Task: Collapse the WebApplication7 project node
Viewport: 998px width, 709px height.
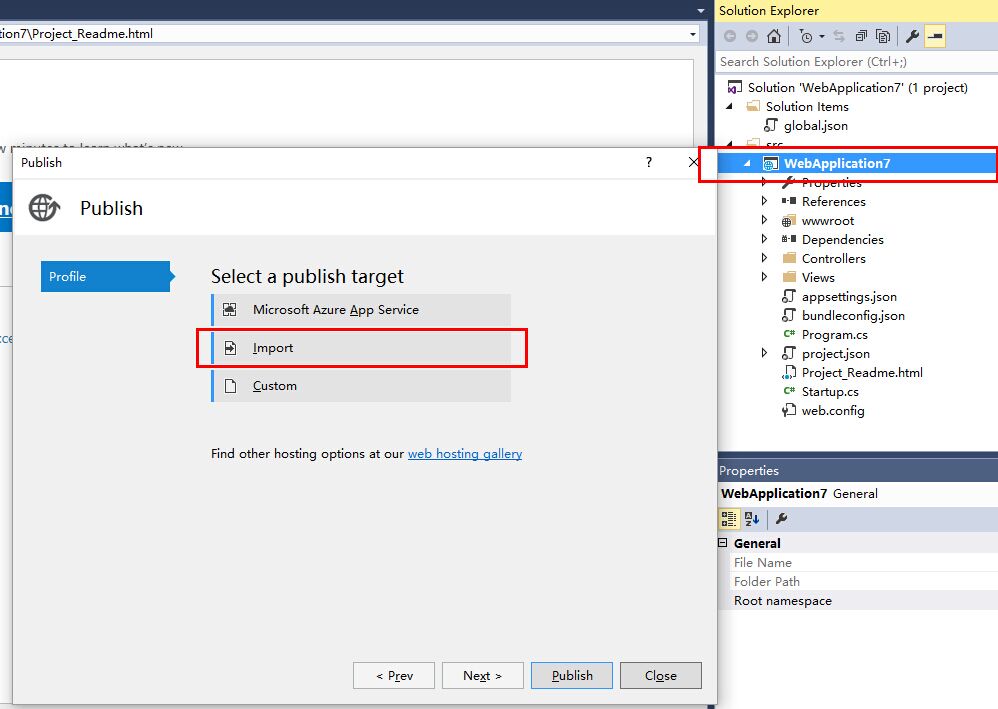Action: [x=747, y=164]
